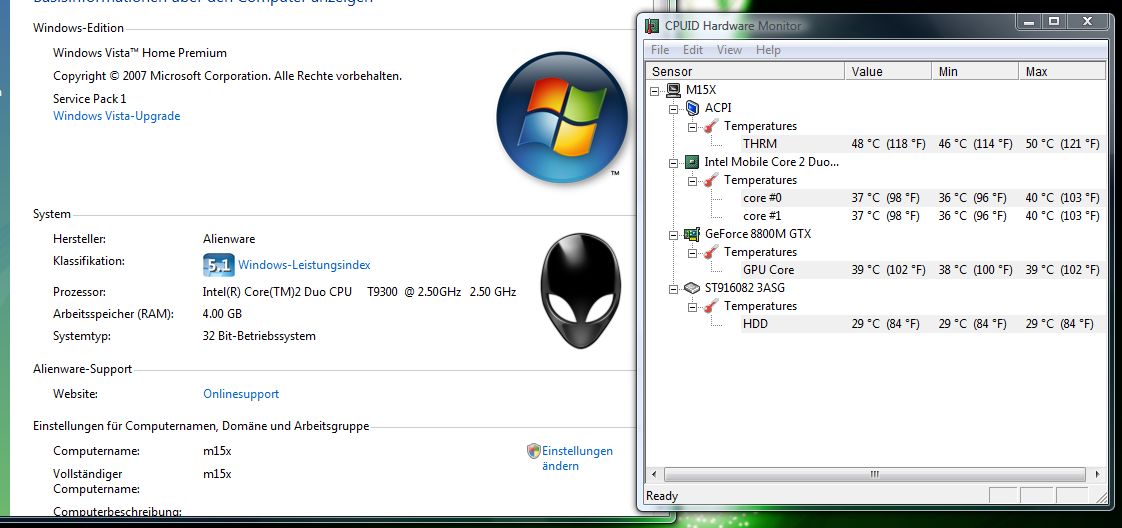This screenshot has height=528, width=1122.
Task: Collapse the GeForce 8800M GTX node
Action: 673,235
